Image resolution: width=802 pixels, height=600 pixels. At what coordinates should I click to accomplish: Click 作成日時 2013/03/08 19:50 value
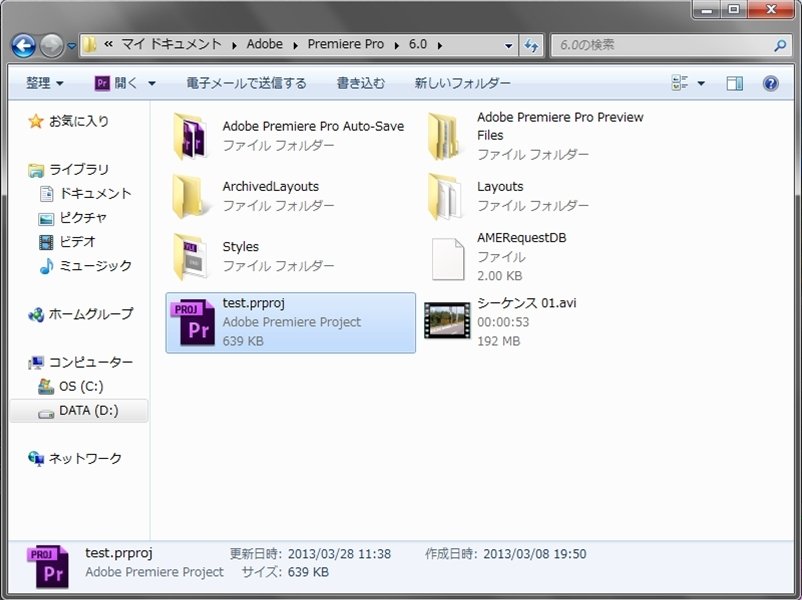pos(535,554)
